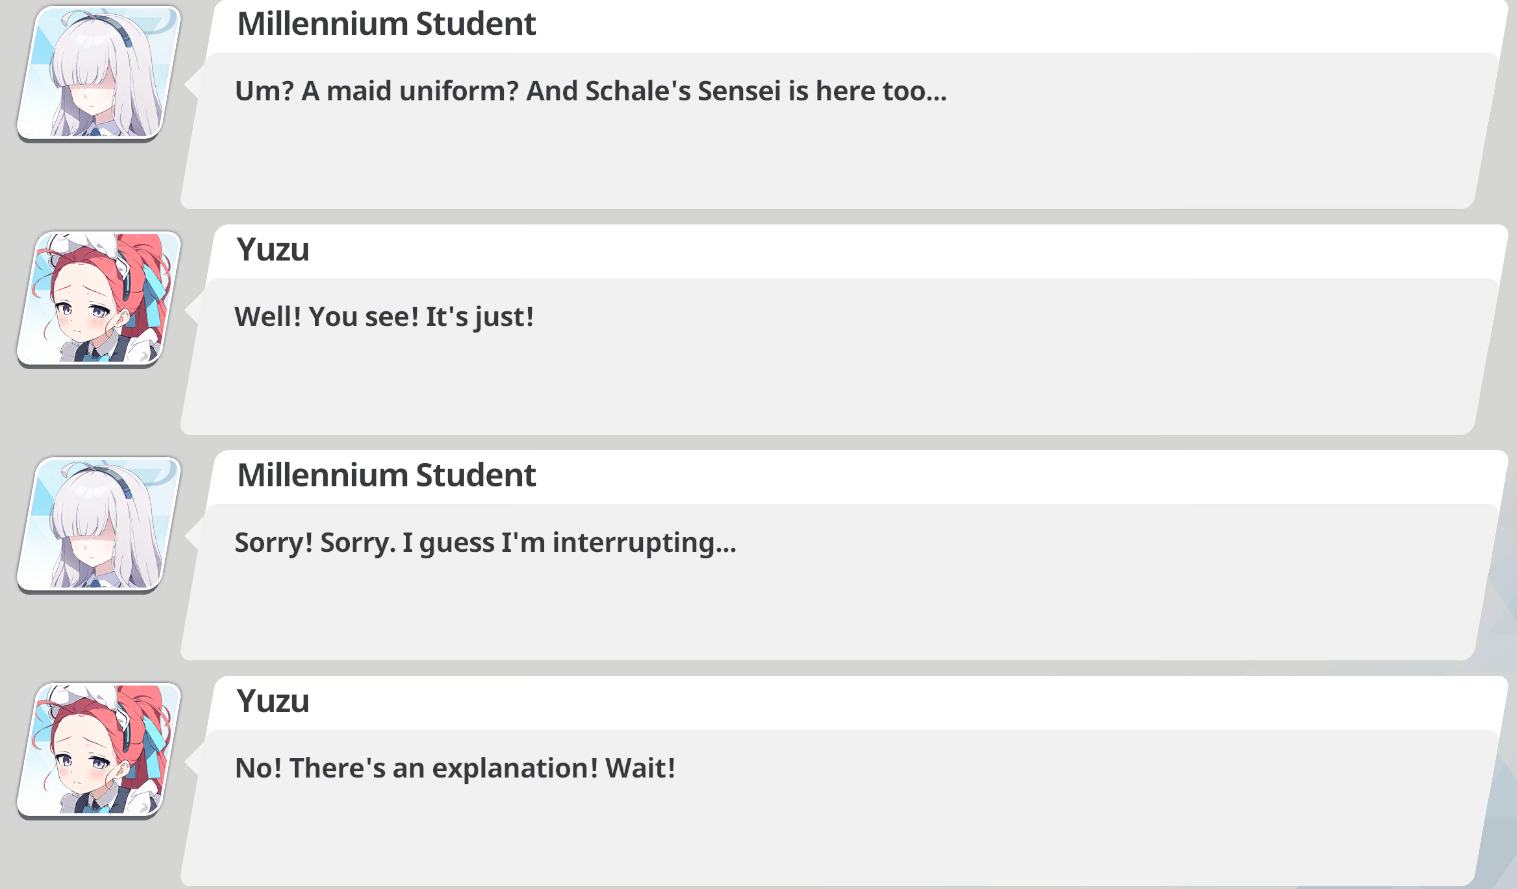The height and width of the screenshot is (889, 1517).
Task: Click the empty bubble area below the "I'm interrupting" text
Action: 830,612
